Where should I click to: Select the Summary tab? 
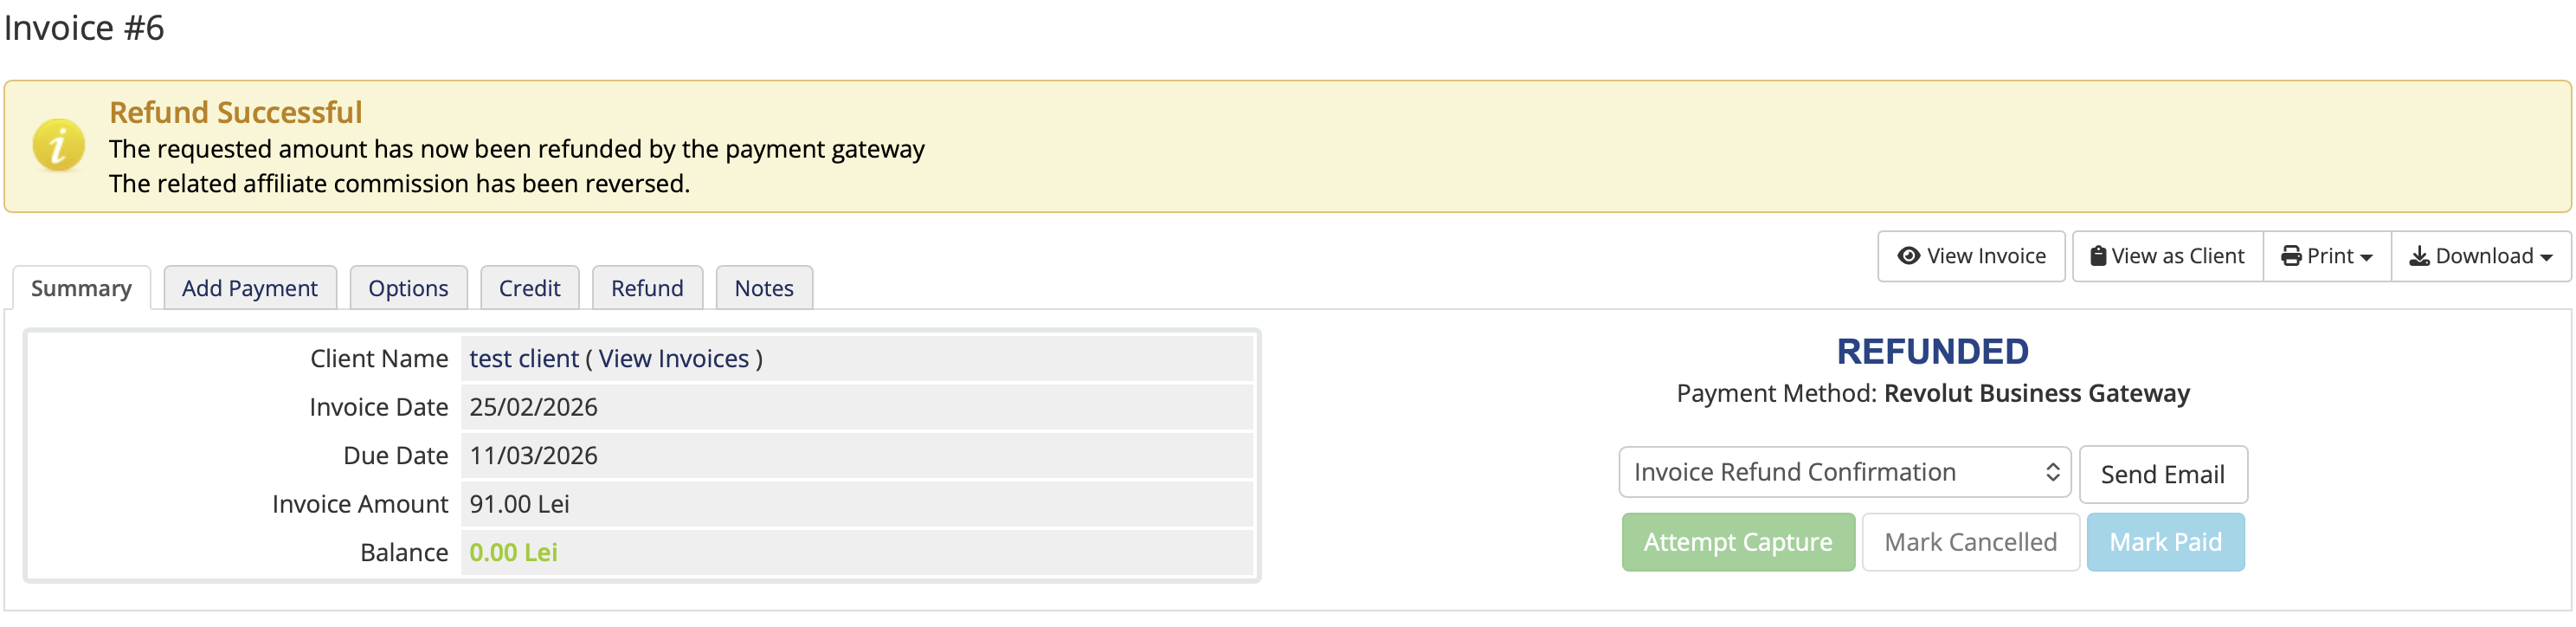coord(81,288)
